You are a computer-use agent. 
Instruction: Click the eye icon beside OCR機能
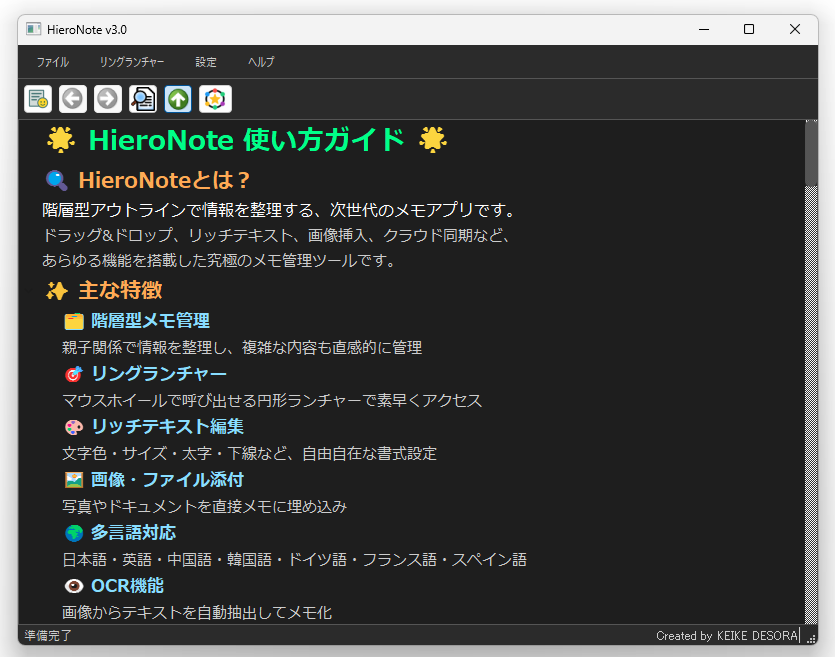(73, 585)
